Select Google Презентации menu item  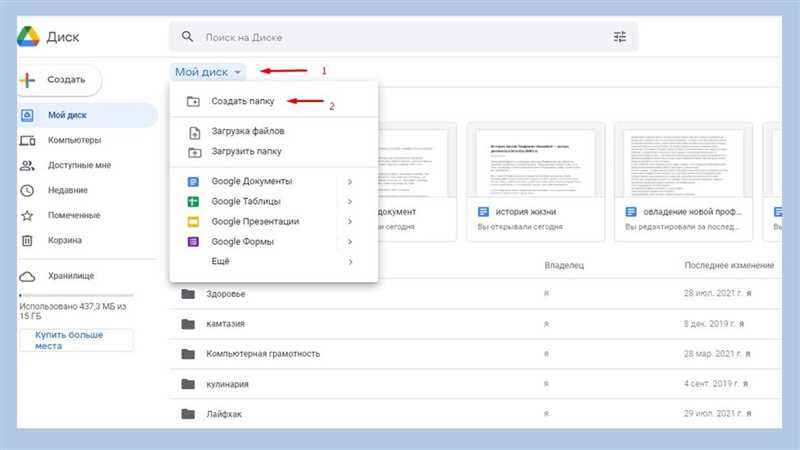[x=274, y=221]
